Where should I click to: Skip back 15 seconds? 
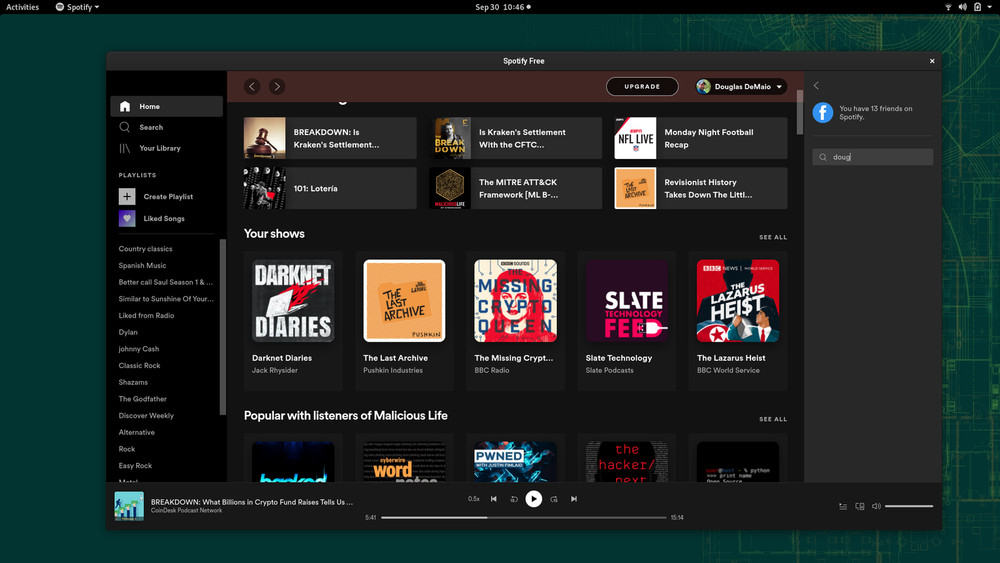514,499
